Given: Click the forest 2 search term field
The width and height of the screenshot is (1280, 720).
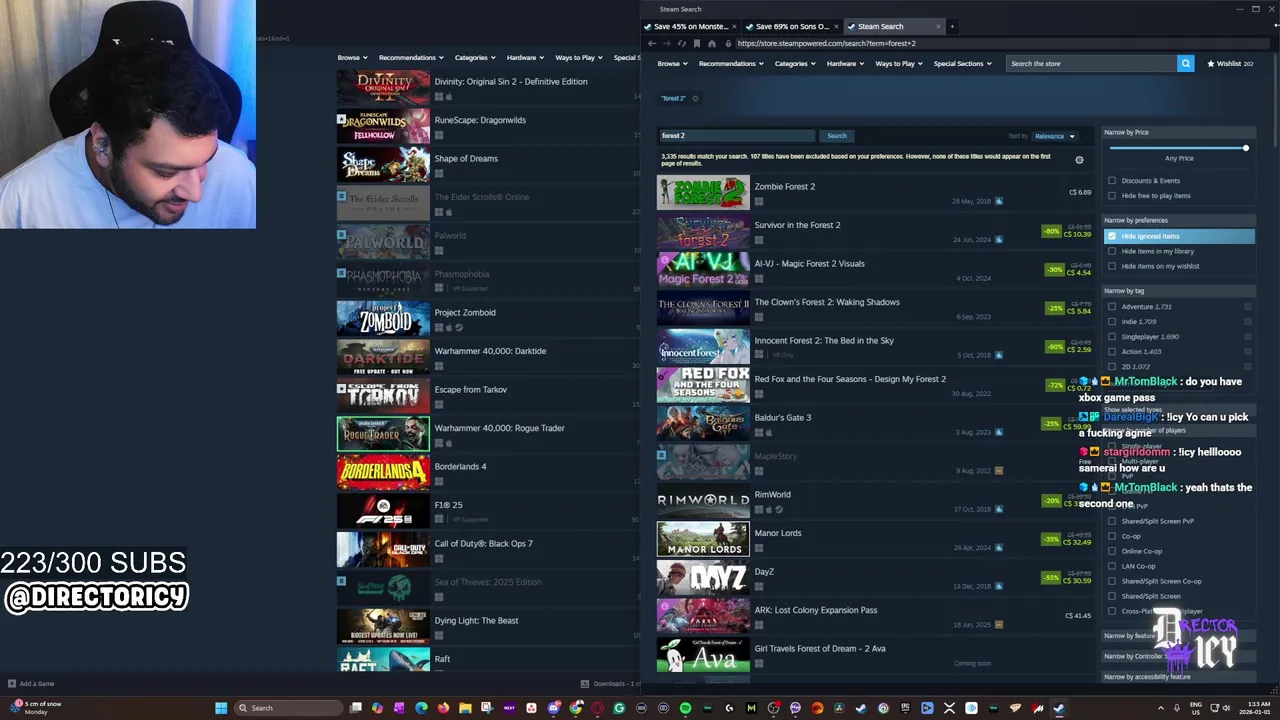Looking at the screenshot, I should [737, 136].
